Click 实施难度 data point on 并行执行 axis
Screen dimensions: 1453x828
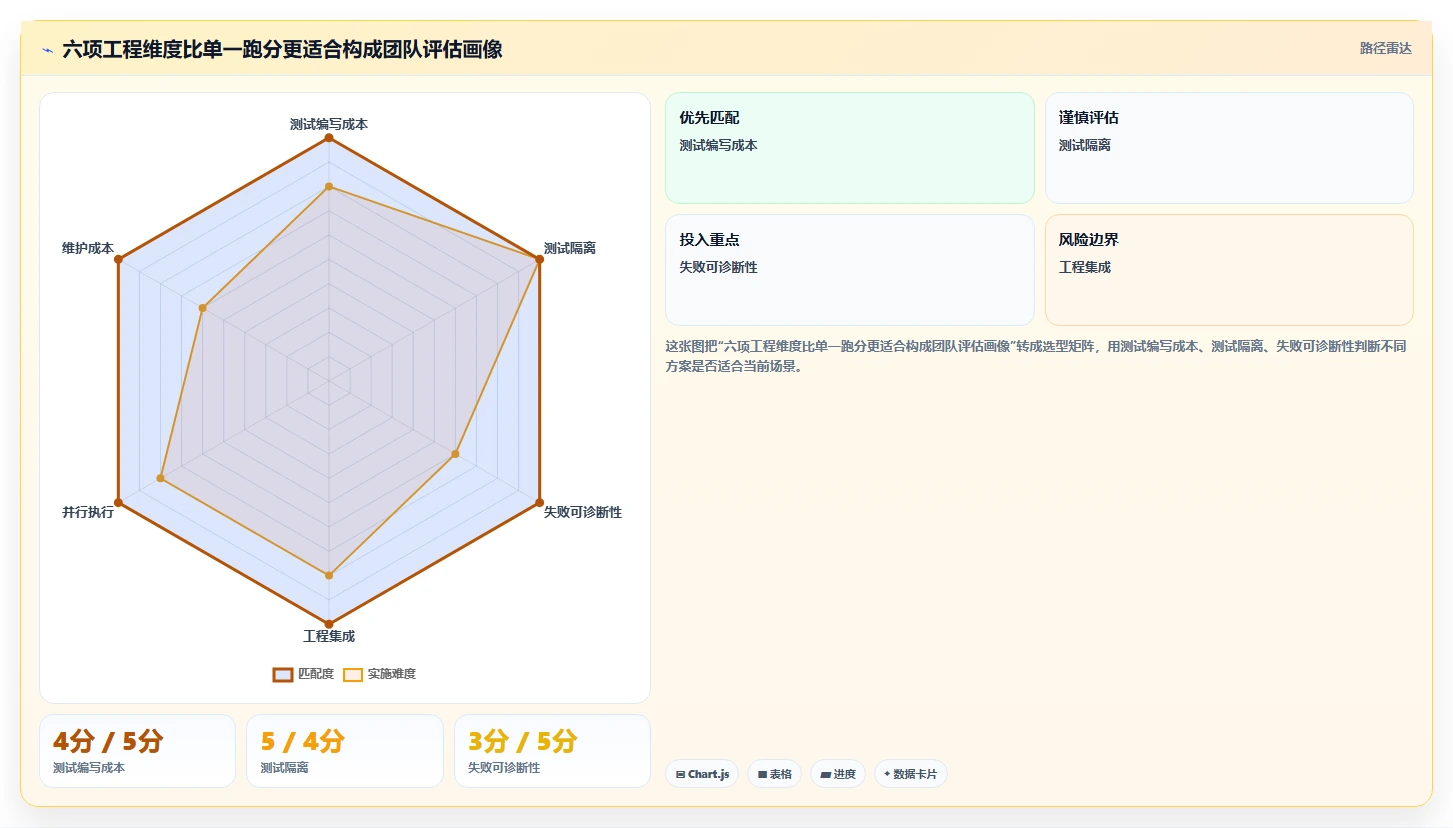point(161,478)
